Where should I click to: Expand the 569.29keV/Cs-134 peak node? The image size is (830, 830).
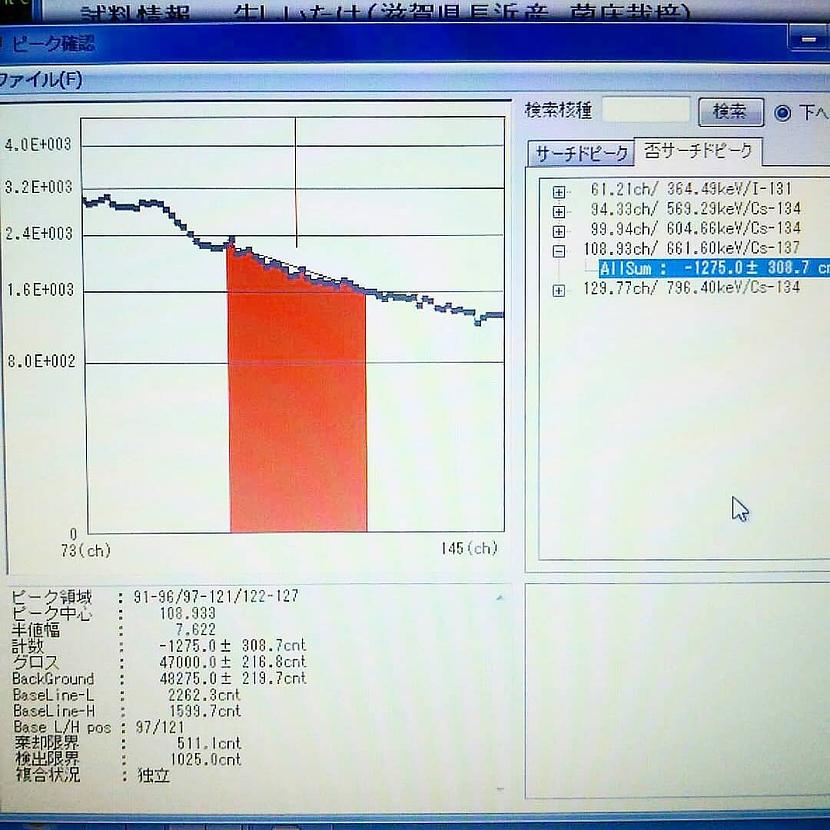click(559, 211)
